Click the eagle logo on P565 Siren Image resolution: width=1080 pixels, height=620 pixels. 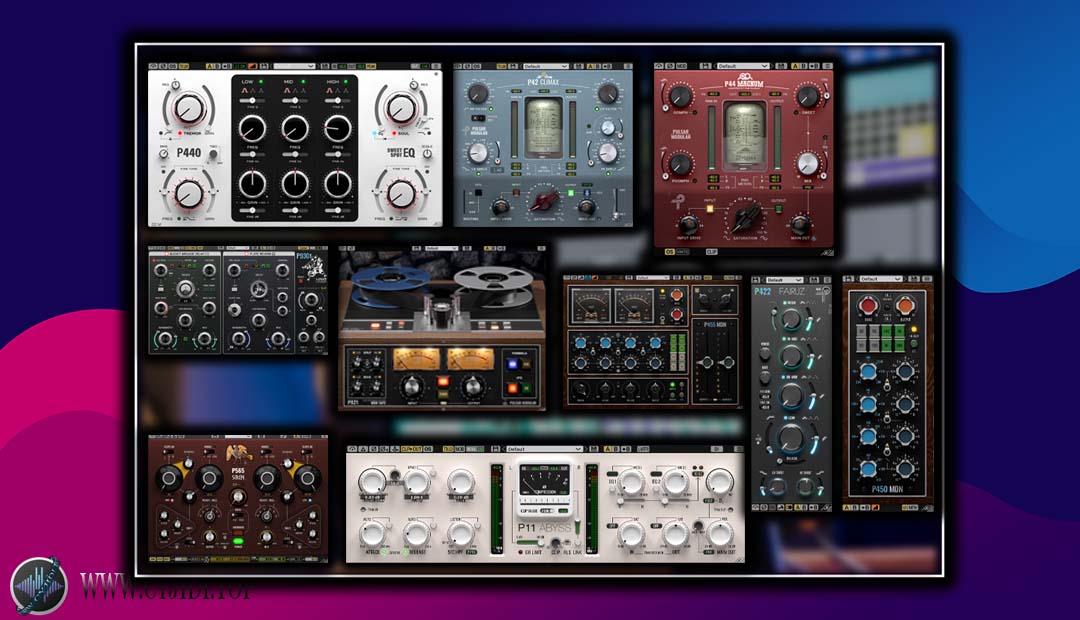point(238,455)
